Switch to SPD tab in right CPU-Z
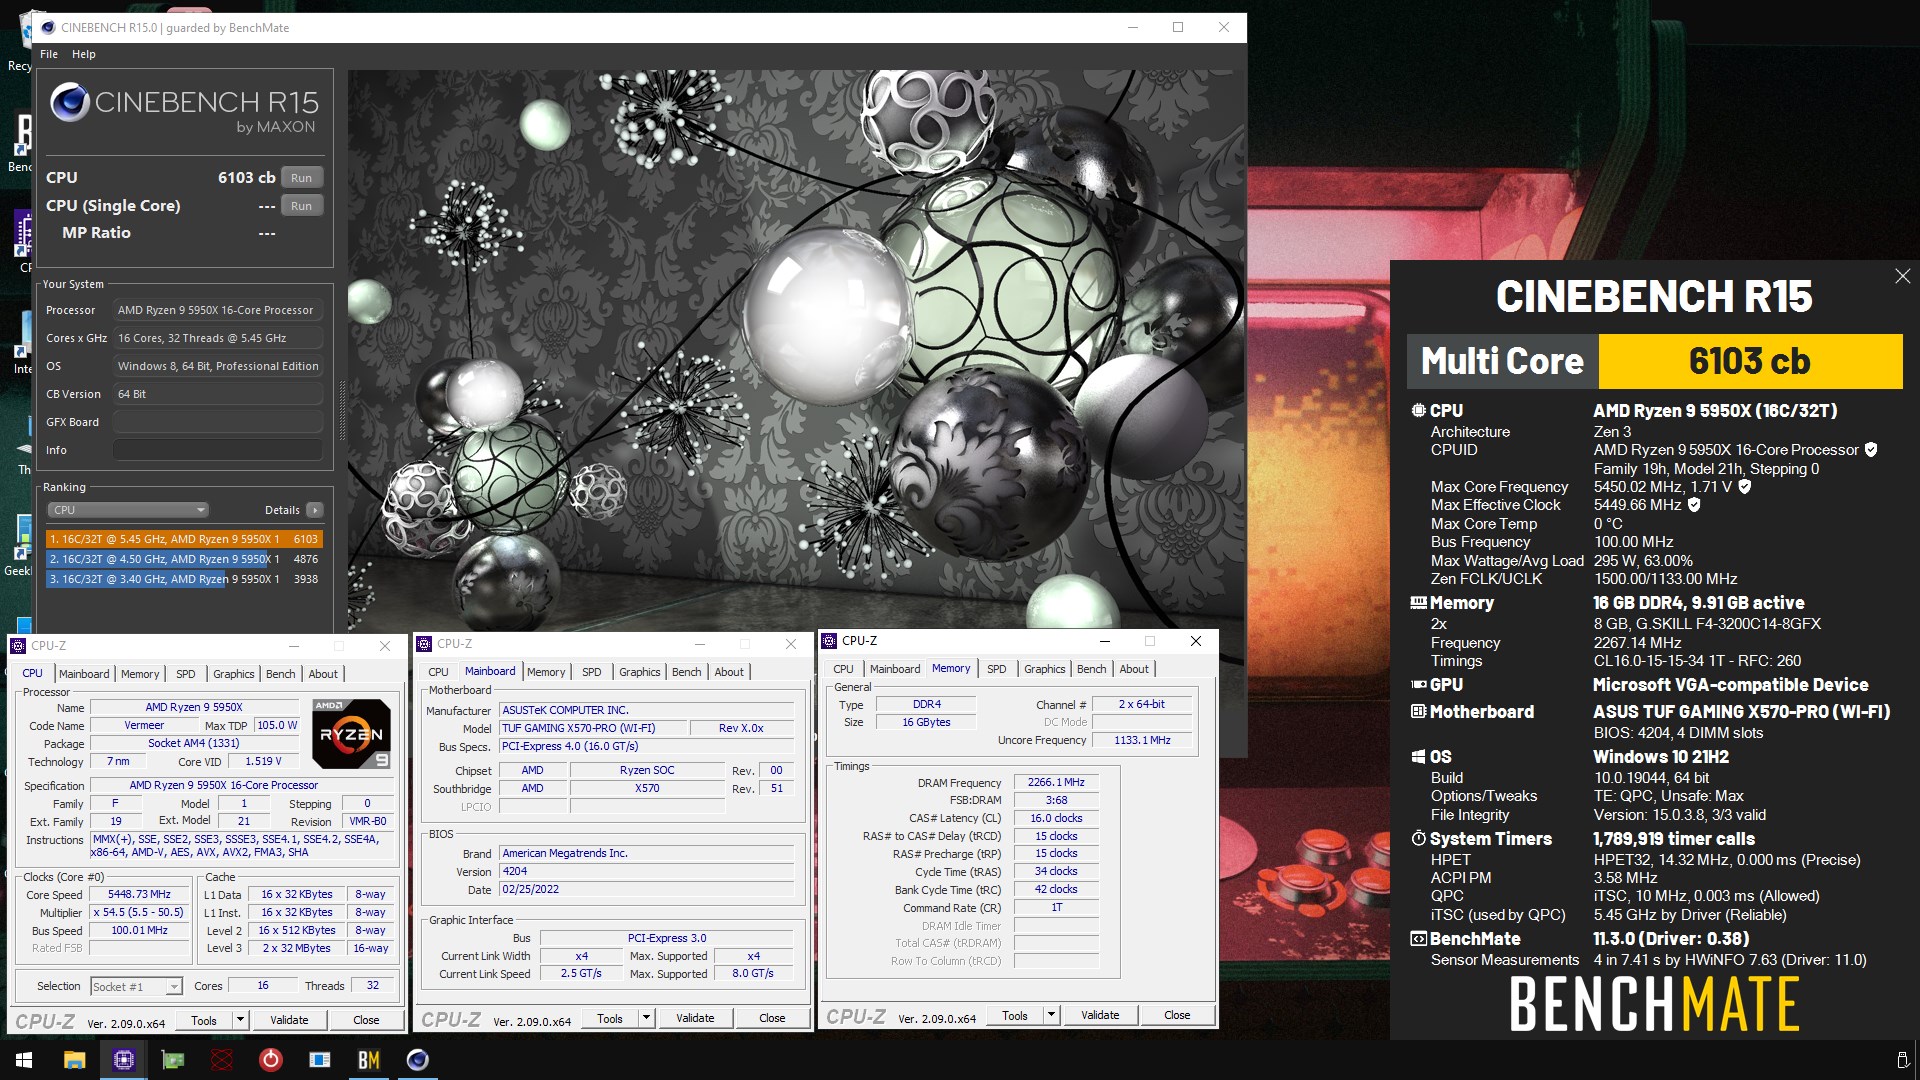 997,669
